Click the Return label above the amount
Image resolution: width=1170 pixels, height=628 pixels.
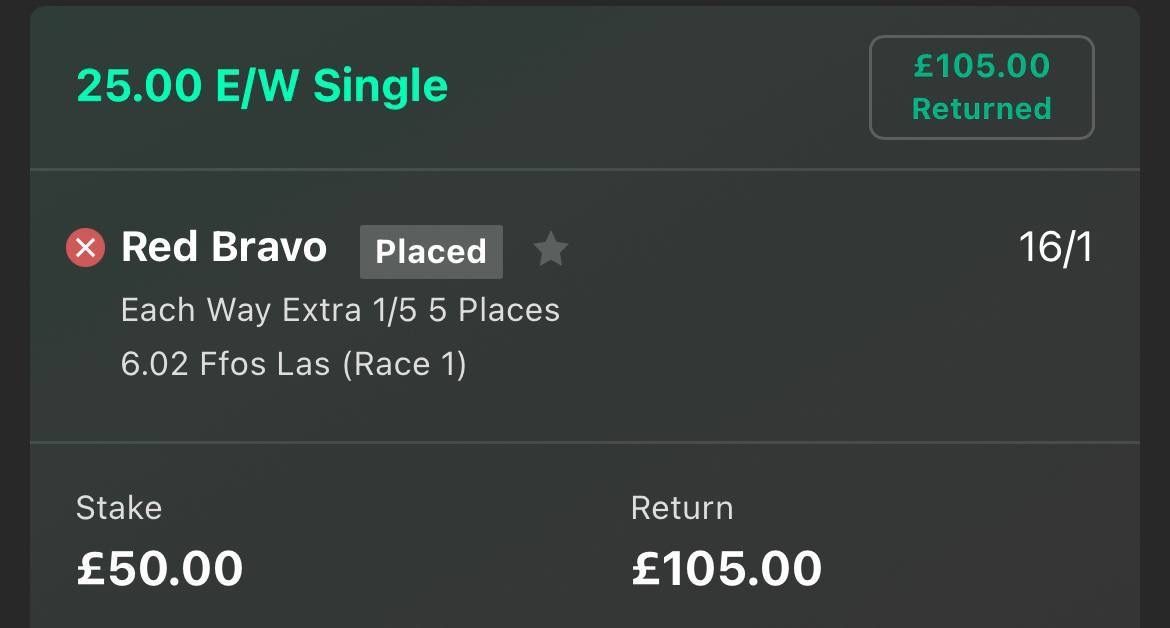tap(682, 508)
